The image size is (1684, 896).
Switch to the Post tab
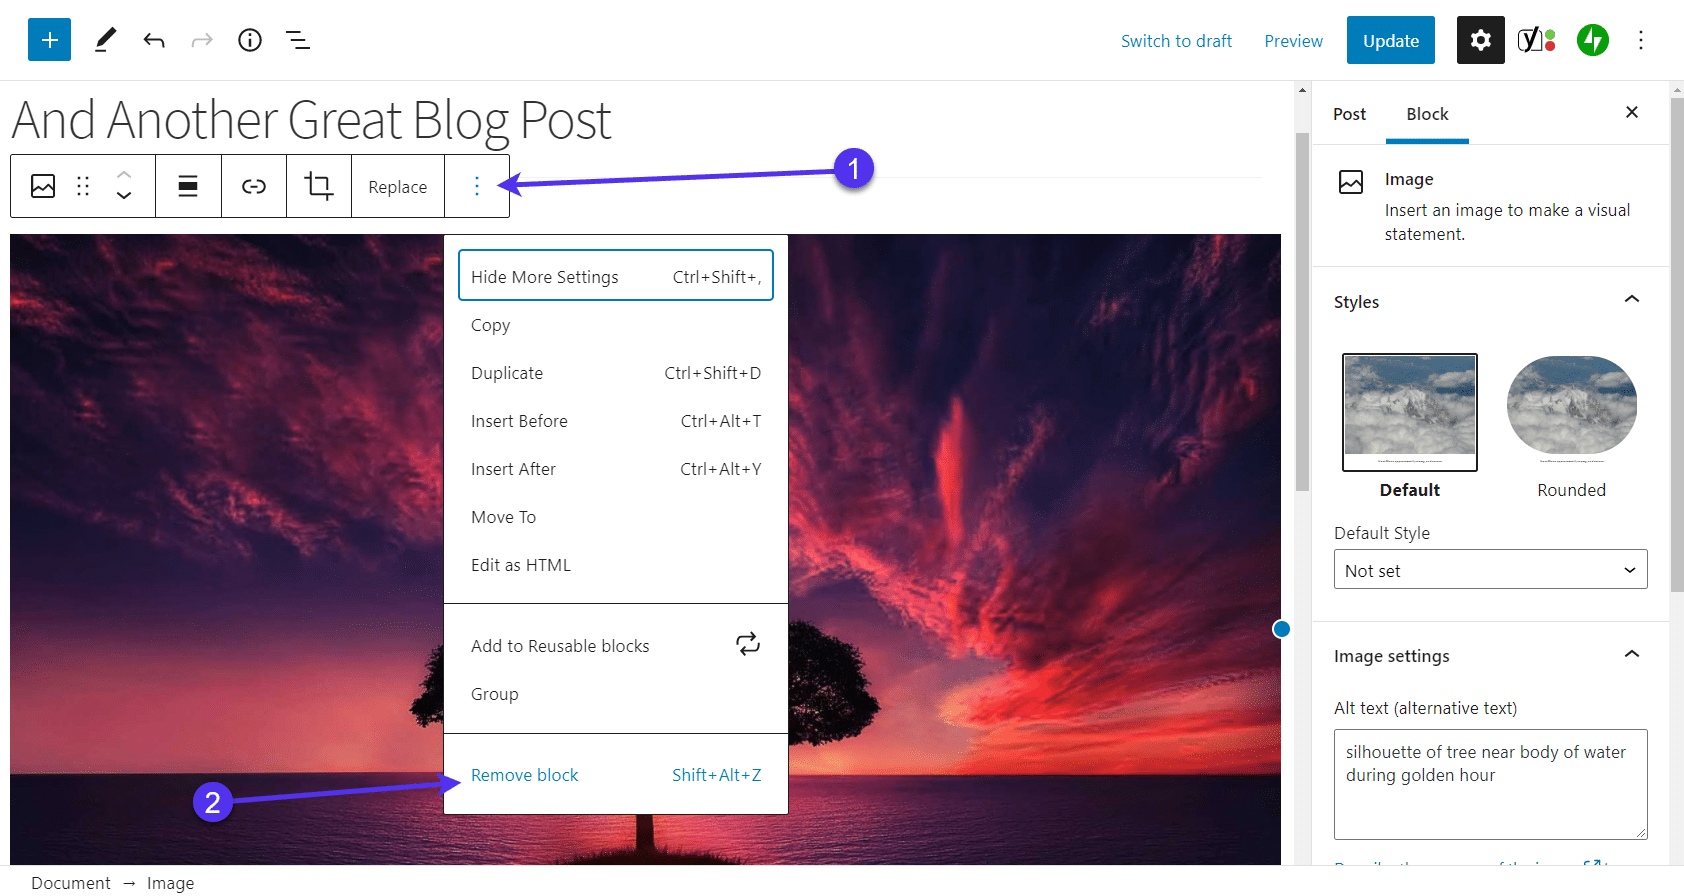[x=1349, y=114]
